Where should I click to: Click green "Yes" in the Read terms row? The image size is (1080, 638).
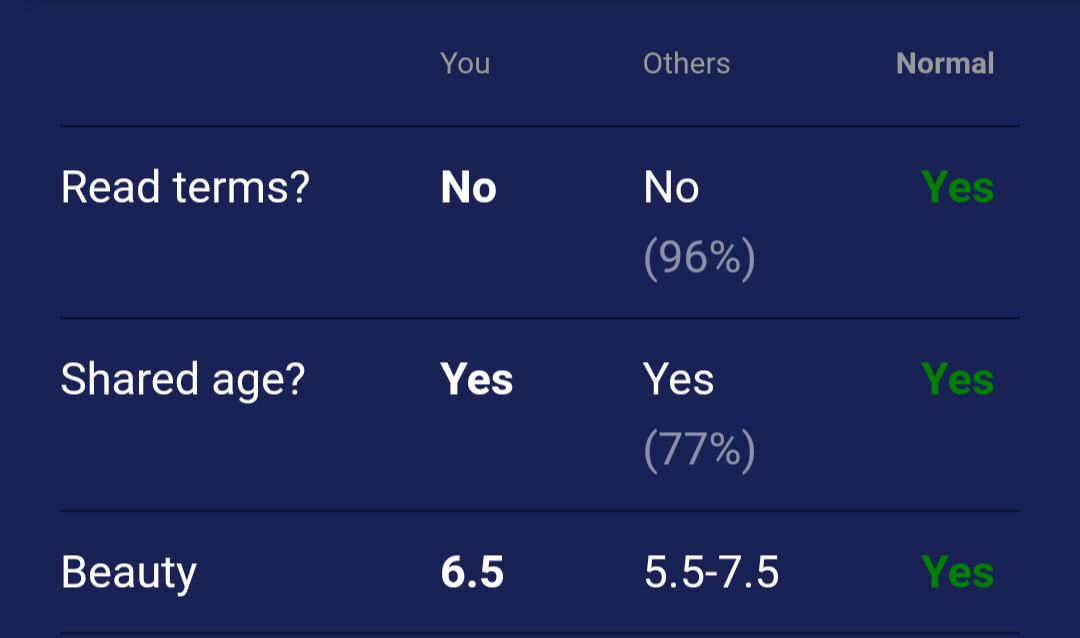pos(957,188)
